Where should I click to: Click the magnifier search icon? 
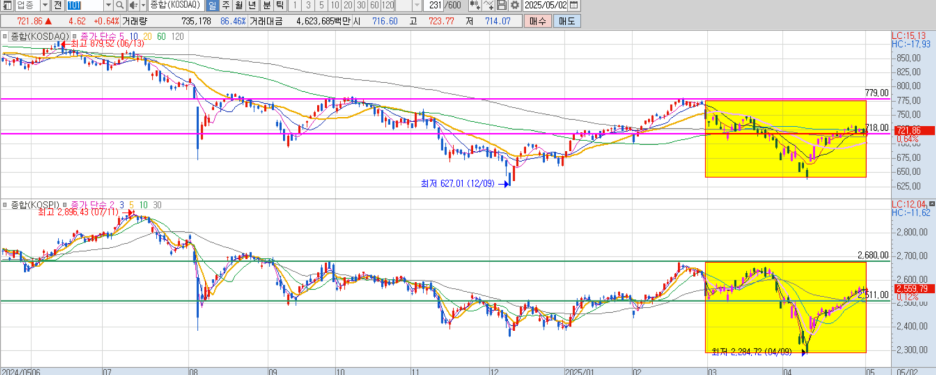click(120, 5)
